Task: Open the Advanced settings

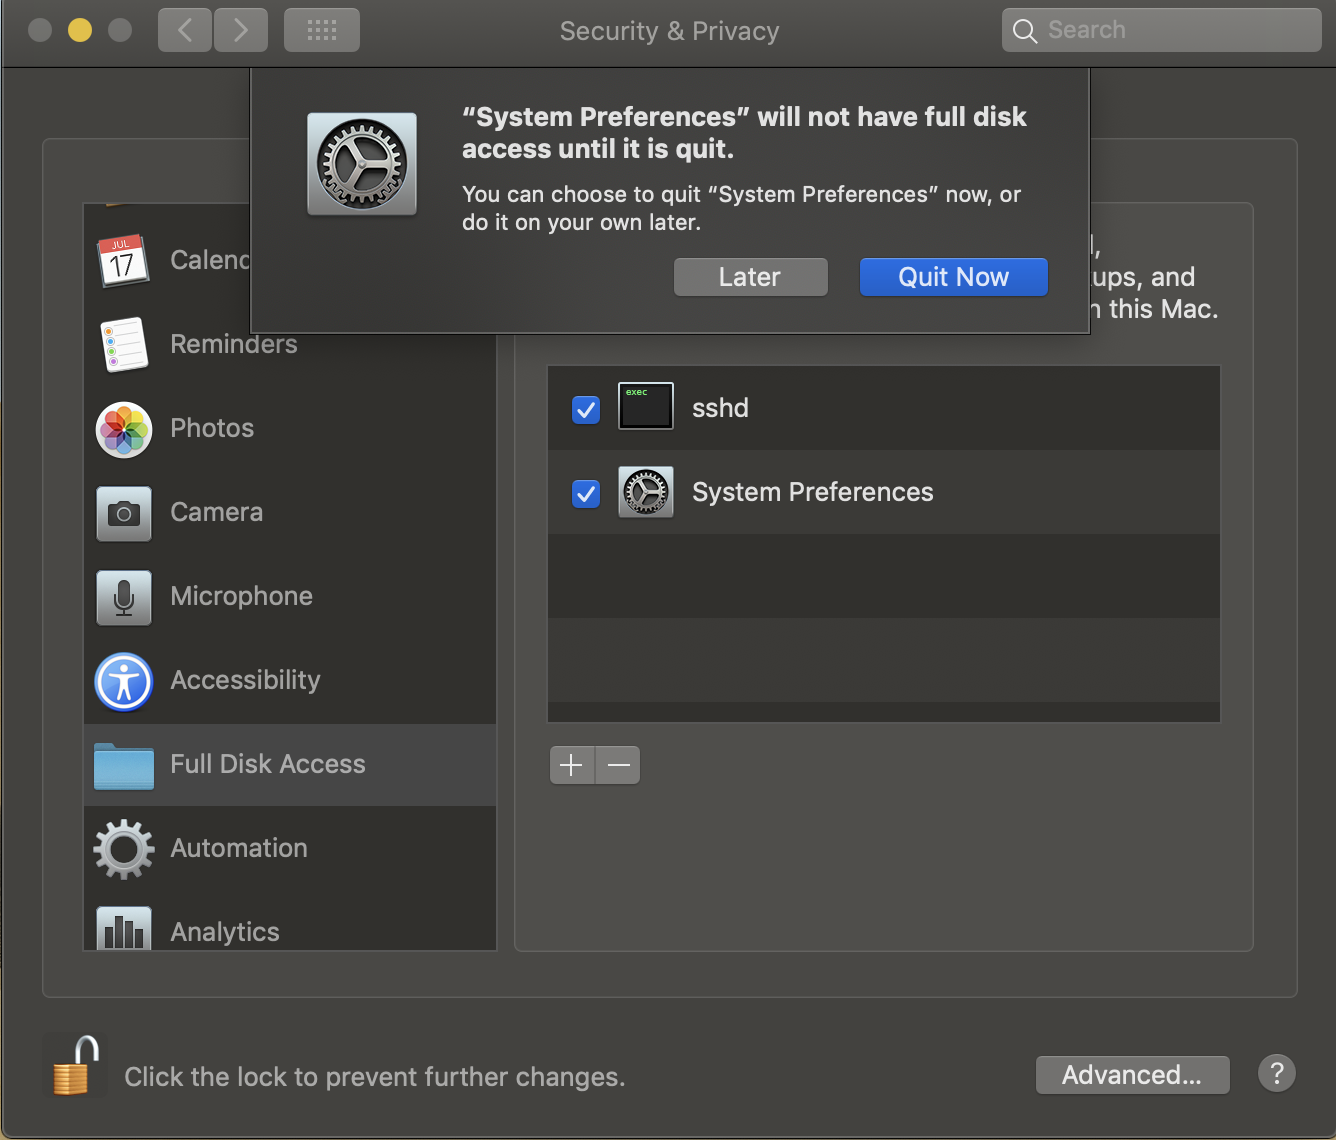Action: pos(1132,1075)
